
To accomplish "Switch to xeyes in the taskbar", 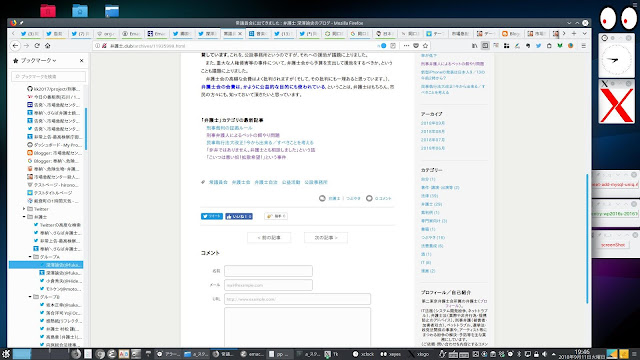I will click(391, 354).
